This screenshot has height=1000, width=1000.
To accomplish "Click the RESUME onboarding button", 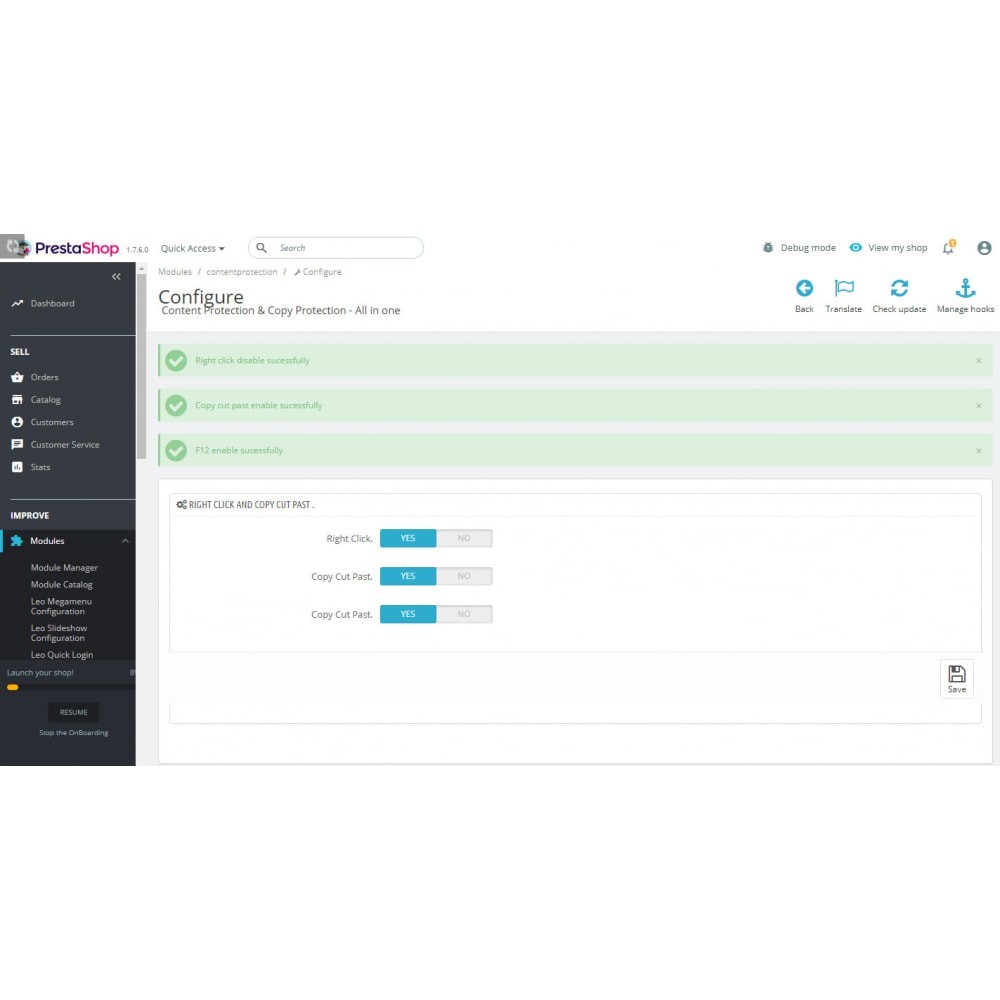I will click(x=73, y=712).
